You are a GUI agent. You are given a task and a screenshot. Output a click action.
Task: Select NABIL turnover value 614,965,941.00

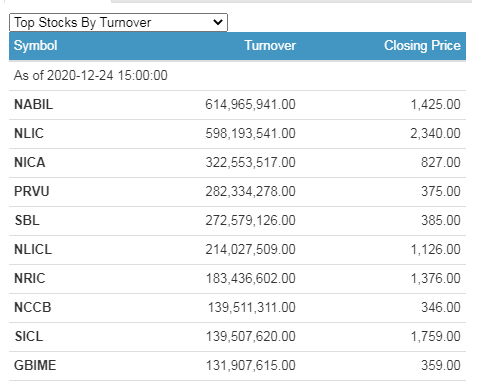click(250, 105)
